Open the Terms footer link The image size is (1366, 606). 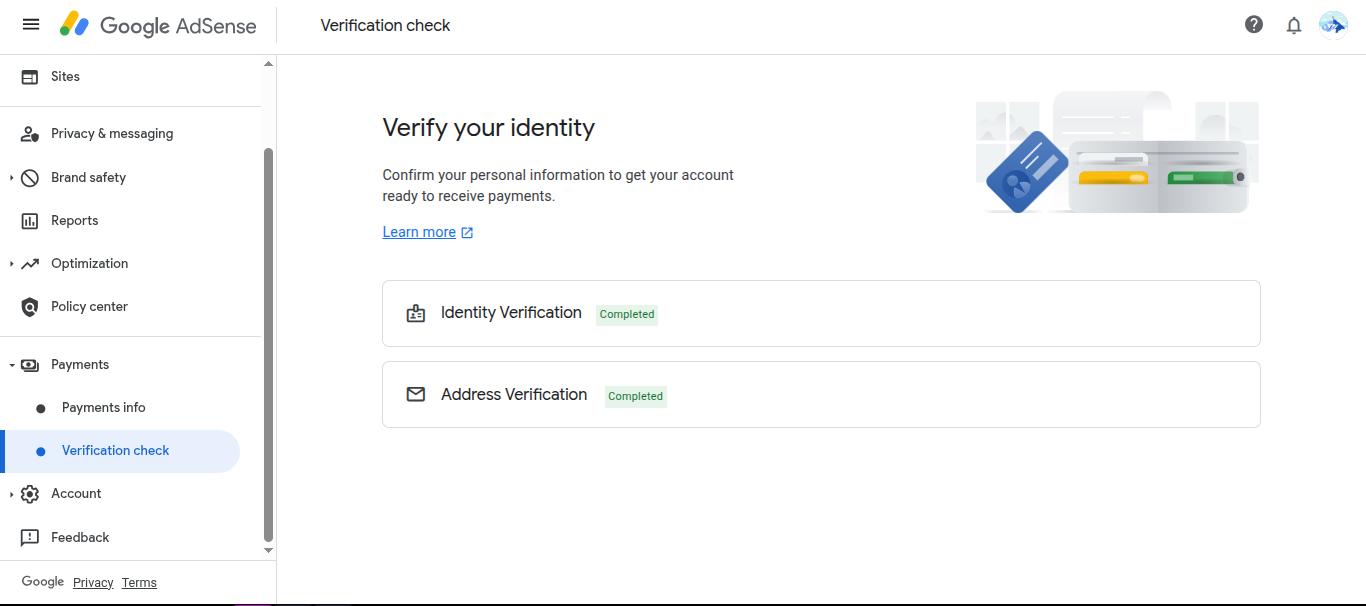[139, 583]
